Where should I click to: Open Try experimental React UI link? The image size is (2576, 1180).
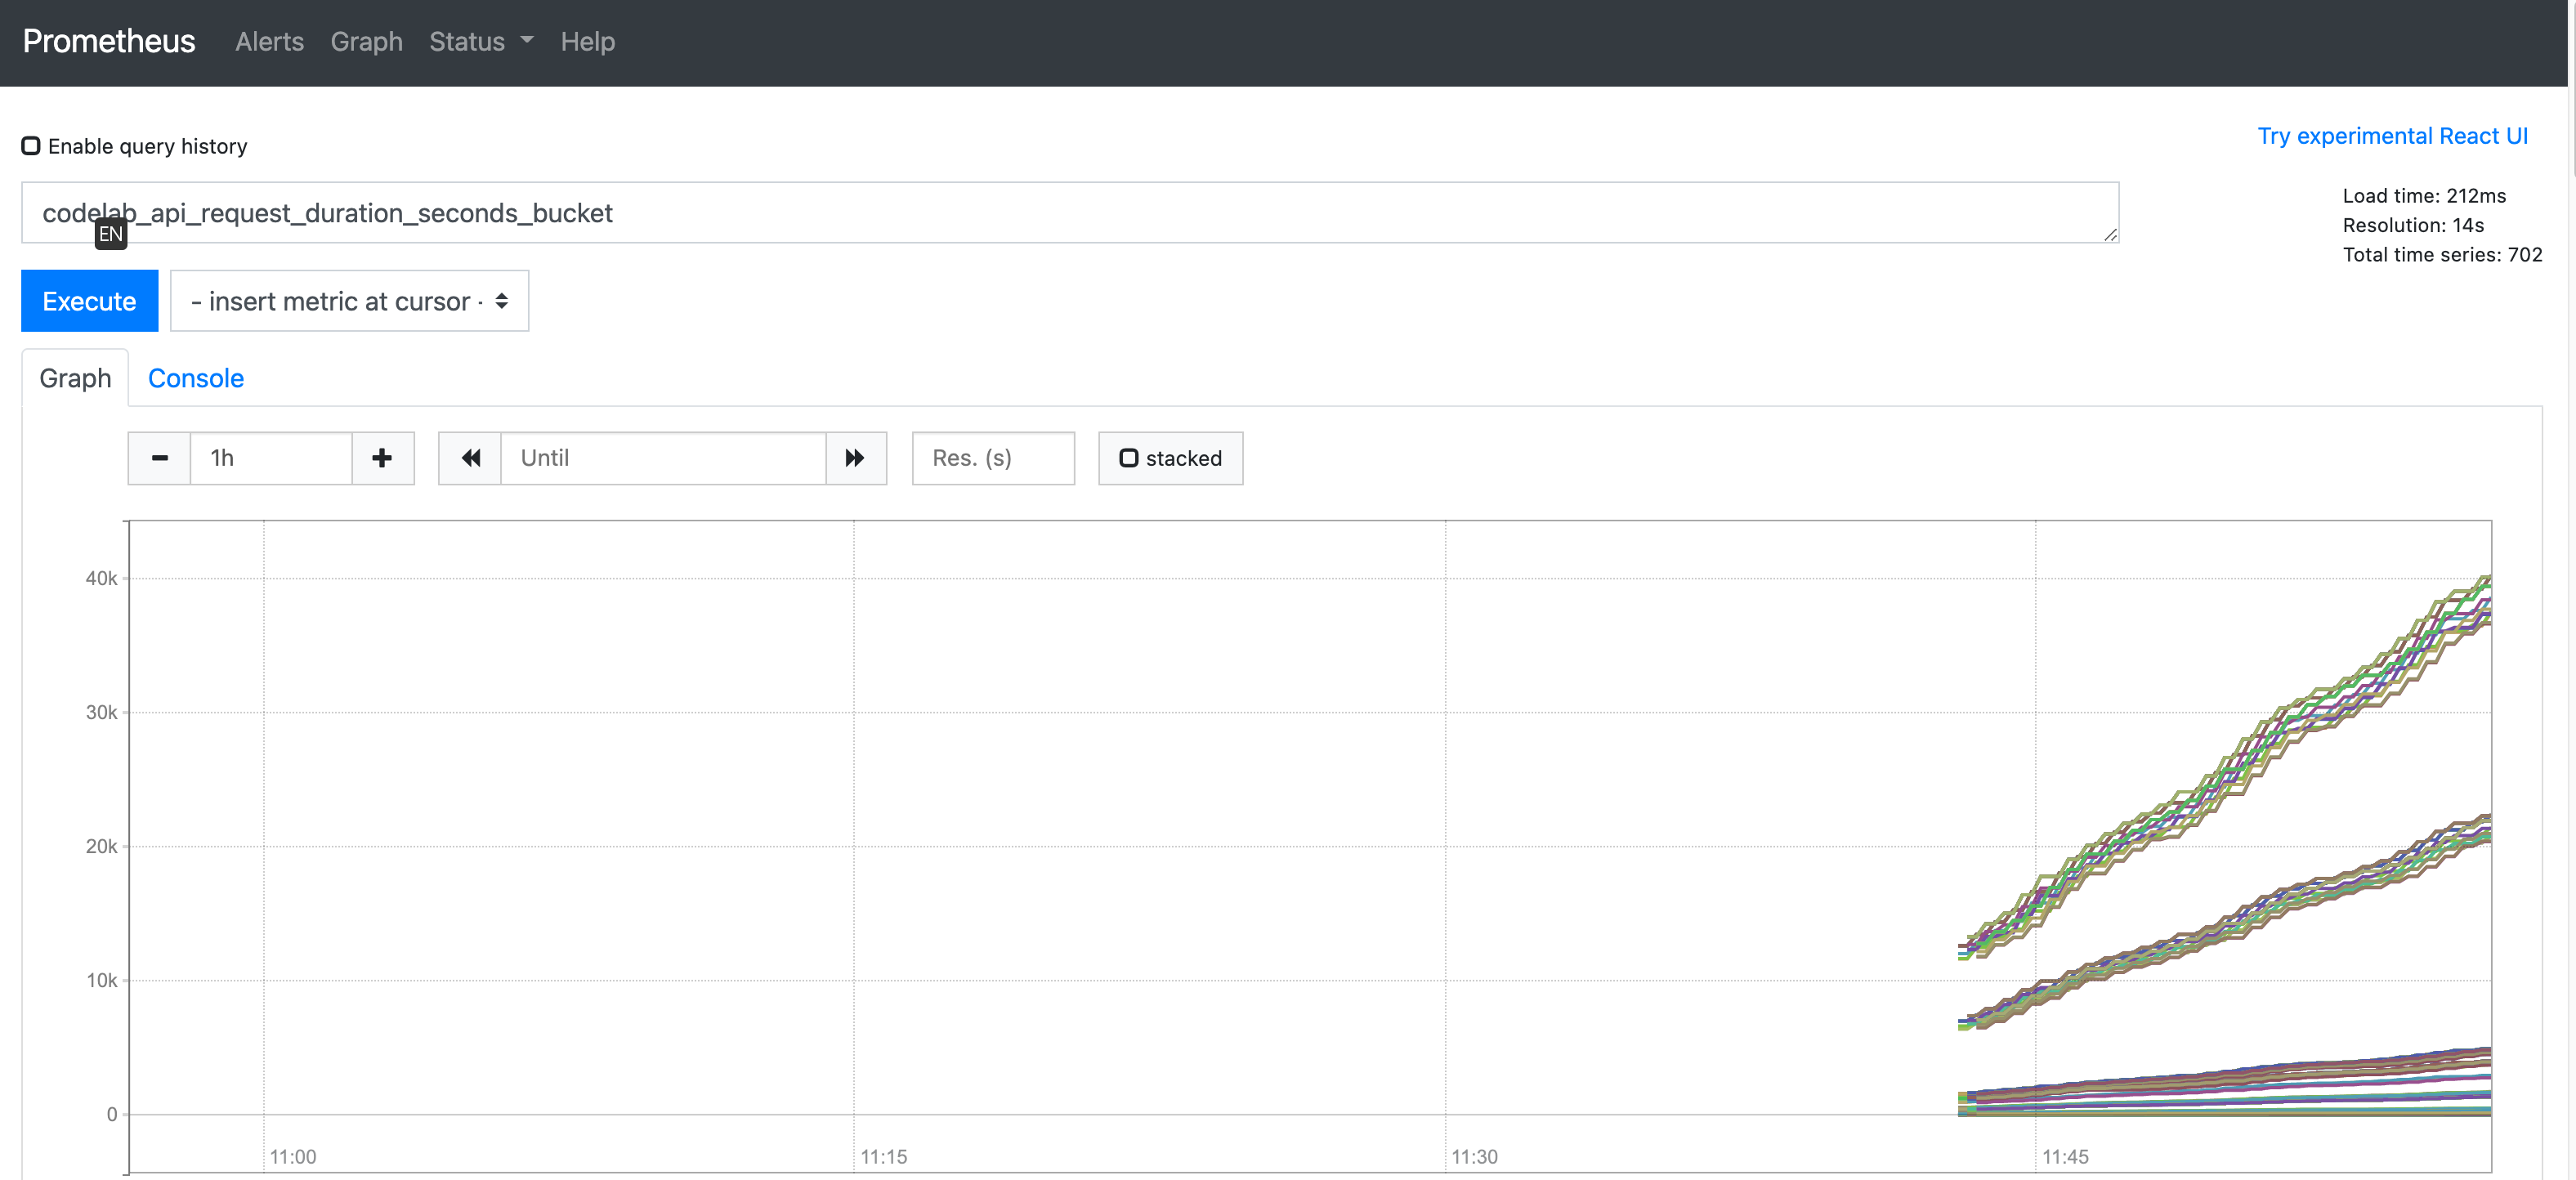pyautogui.click(x=2392, y=136)
